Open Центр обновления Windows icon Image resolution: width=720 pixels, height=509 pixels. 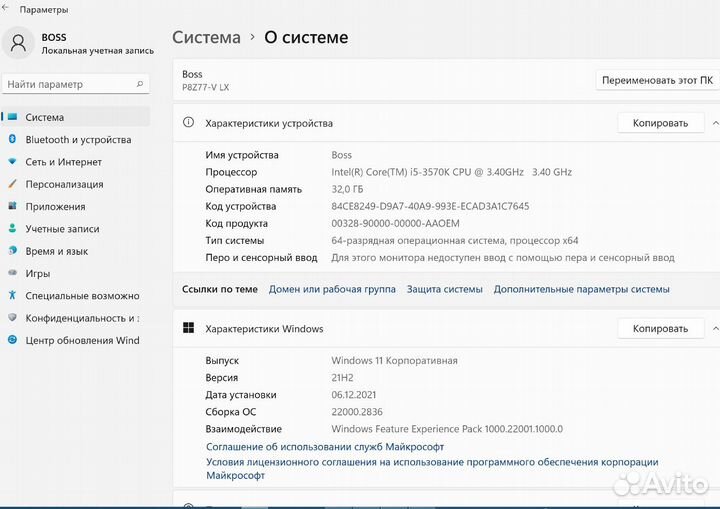(12, 340)
